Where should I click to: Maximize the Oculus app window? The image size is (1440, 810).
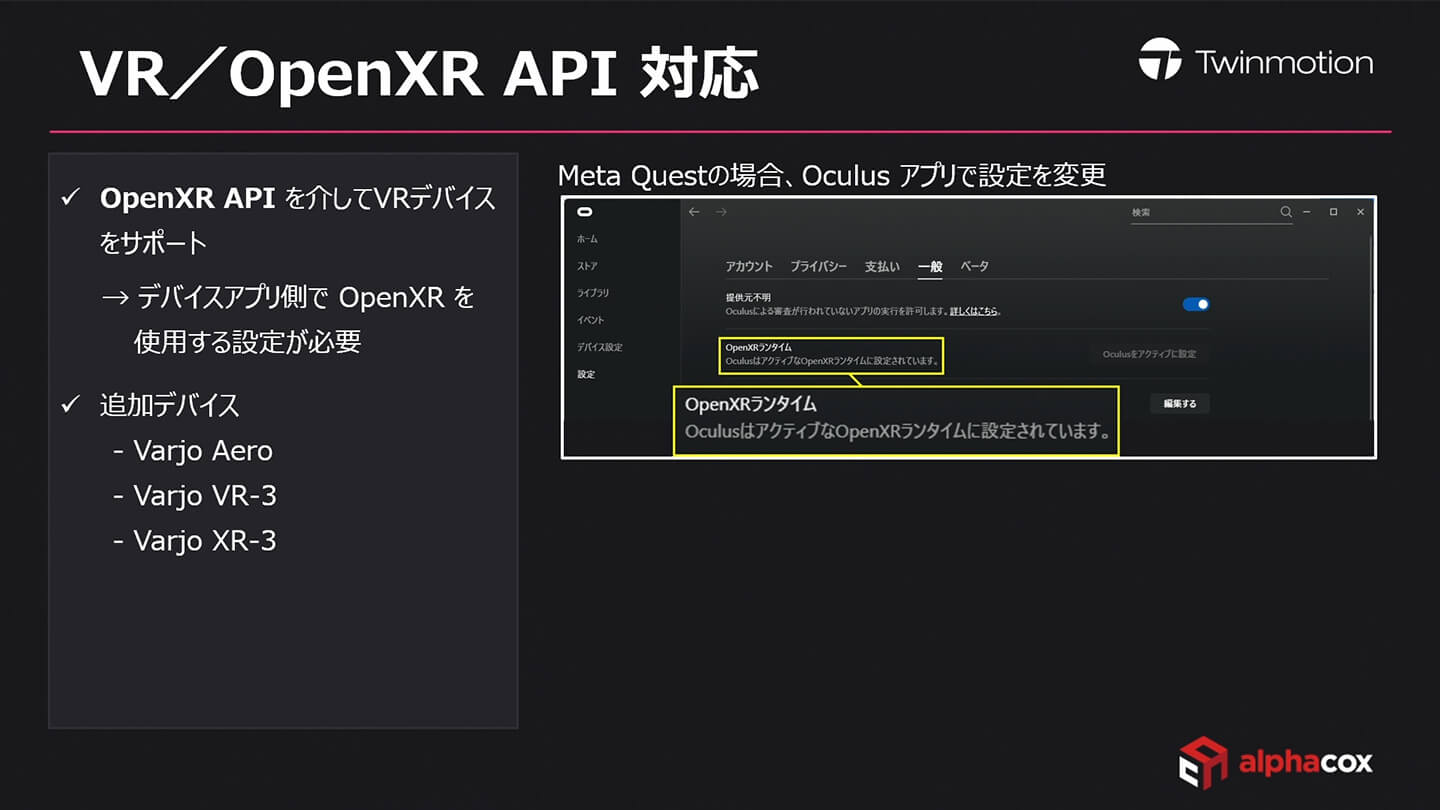click(1334, 212)
